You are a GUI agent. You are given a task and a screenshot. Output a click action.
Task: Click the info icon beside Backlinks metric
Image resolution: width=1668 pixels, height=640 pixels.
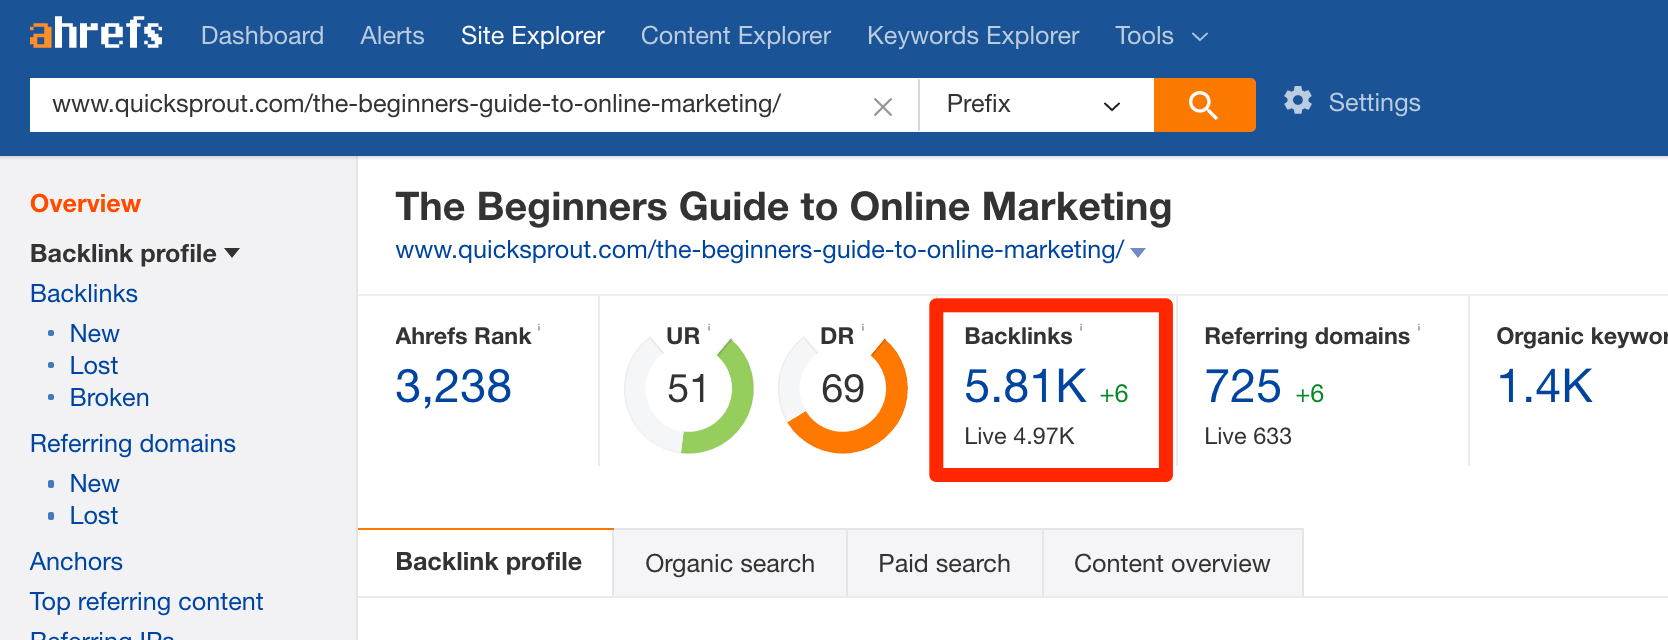pos(1081,327)
